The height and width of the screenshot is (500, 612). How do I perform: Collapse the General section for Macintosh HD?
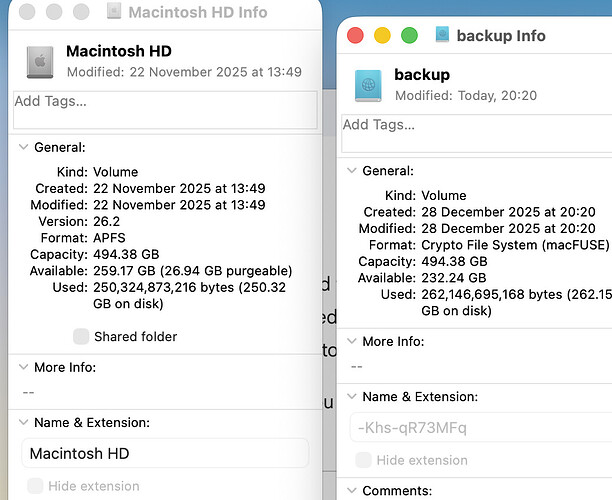click(23, 147)
